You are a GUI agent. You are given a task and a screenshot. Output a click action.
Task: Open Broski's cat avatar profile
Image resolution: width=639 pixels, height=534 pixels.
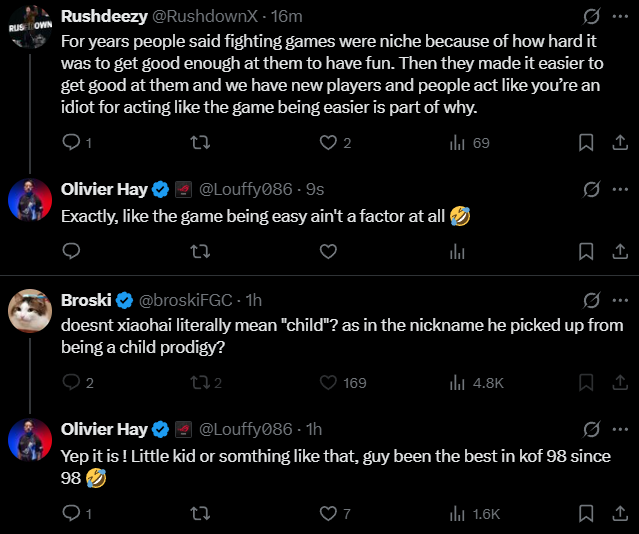[x=29, y=310]
